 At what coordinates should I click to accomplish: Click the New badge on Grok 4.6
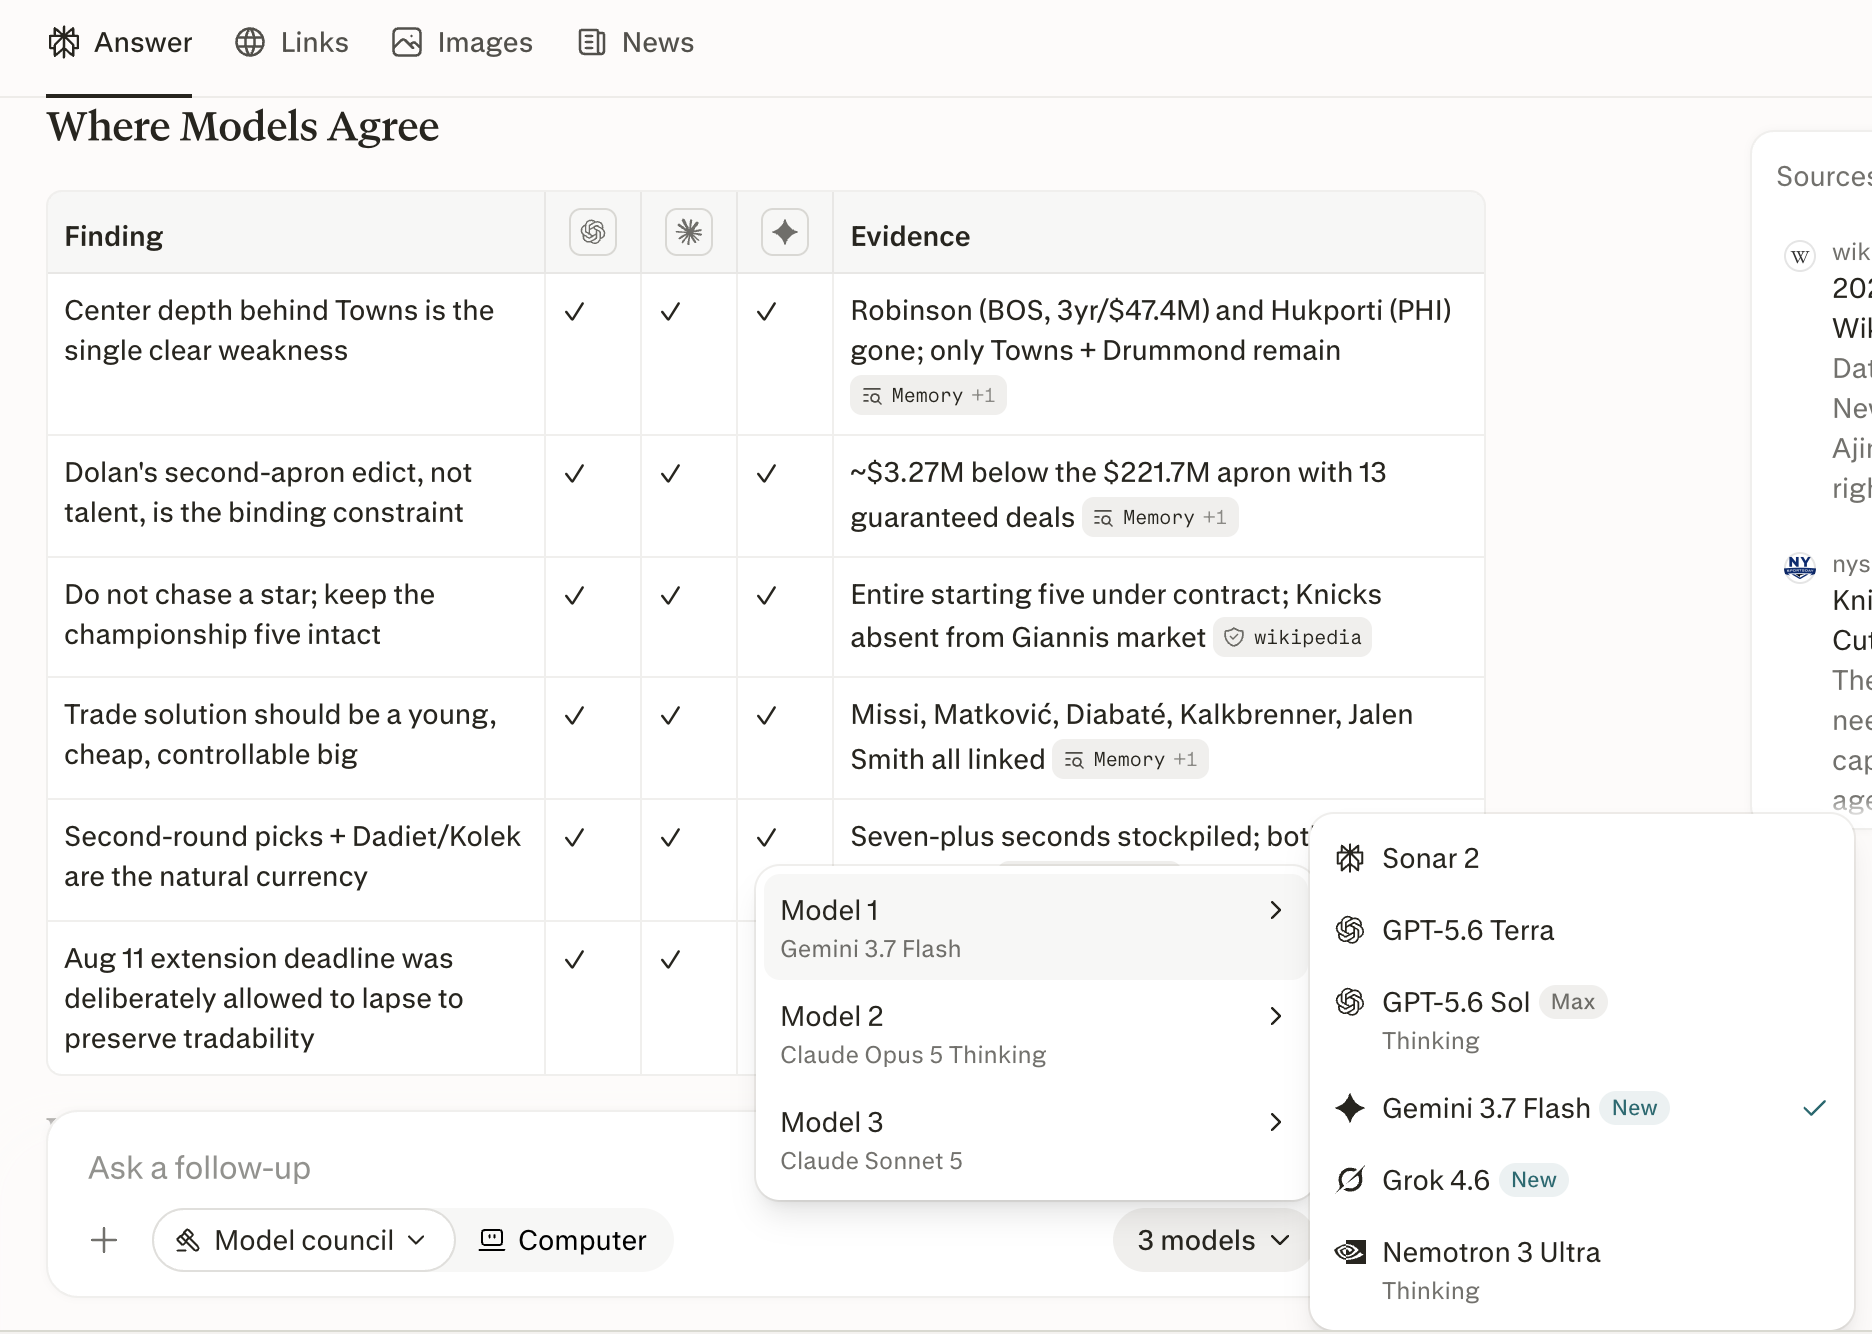(1533, 1180)
